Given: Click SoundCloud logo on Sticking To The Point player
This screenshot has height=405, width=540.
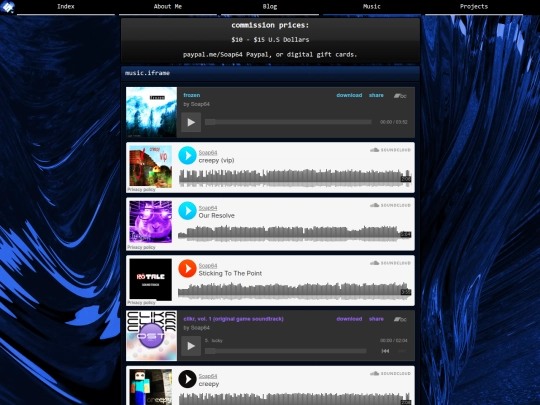Looking at the screenshot, I should pyautogui.click(x=390, y=263).
